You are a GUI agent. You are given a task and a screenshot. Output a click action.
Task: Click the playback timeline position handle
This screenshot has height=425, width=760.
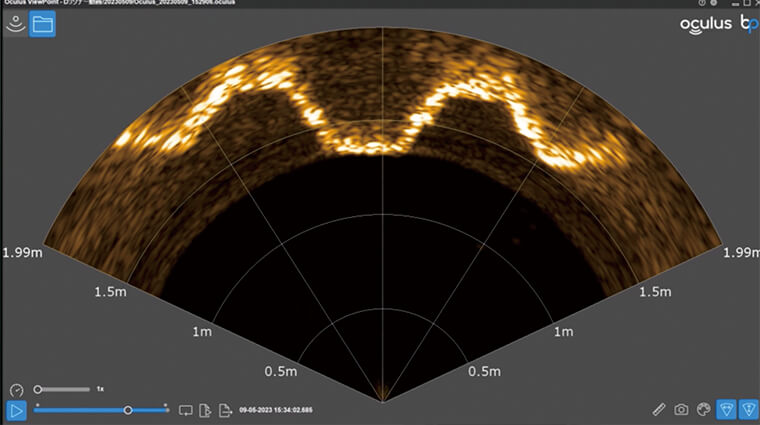coord(128,410)
